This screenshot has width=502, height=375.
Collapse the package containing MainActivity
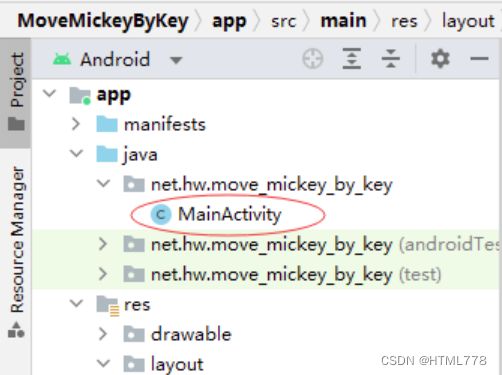[103, 183]
